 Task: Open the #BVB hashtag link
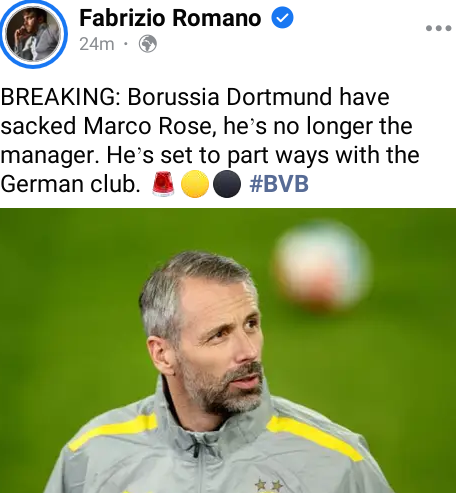pos(279,184)
